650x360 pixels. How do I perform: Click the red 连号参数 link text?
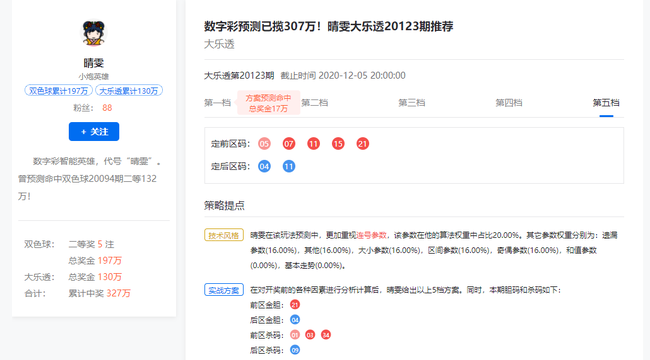pos(371,235)
